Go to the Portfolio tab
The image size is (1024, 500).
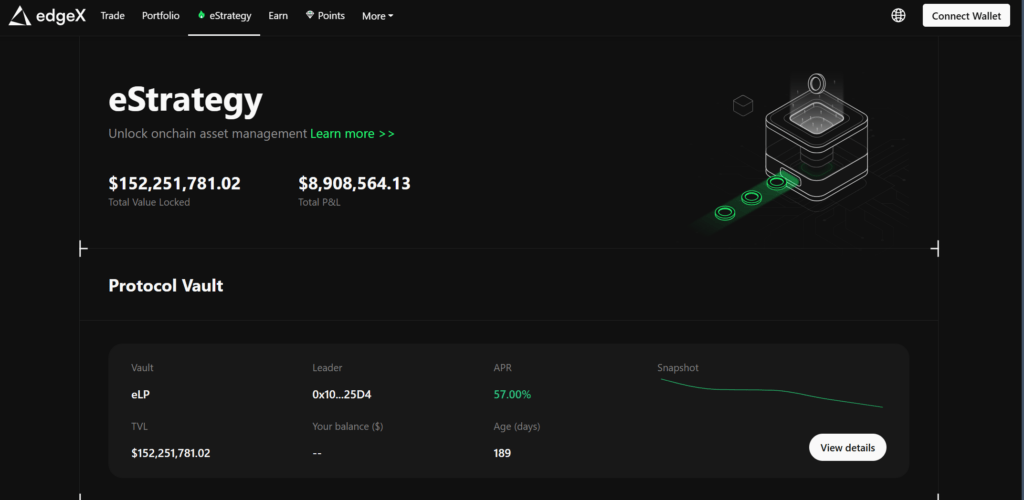pyautogui.click(x=160, y=16)
